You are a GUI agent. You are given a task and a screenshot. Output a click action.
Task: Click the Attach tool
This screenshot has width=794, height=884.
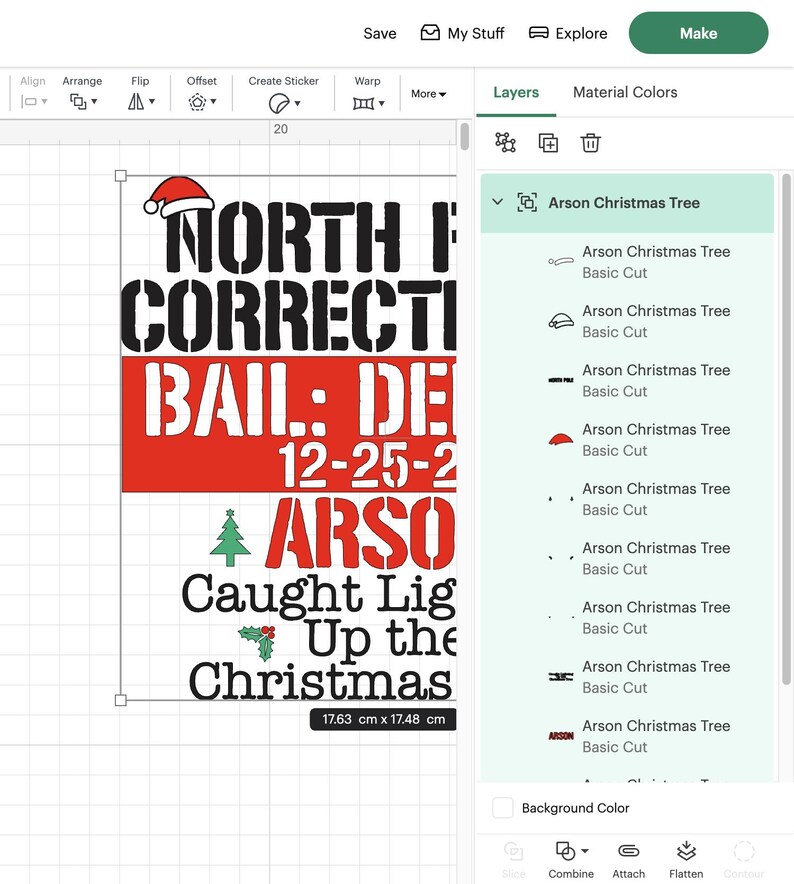point(628,860)
